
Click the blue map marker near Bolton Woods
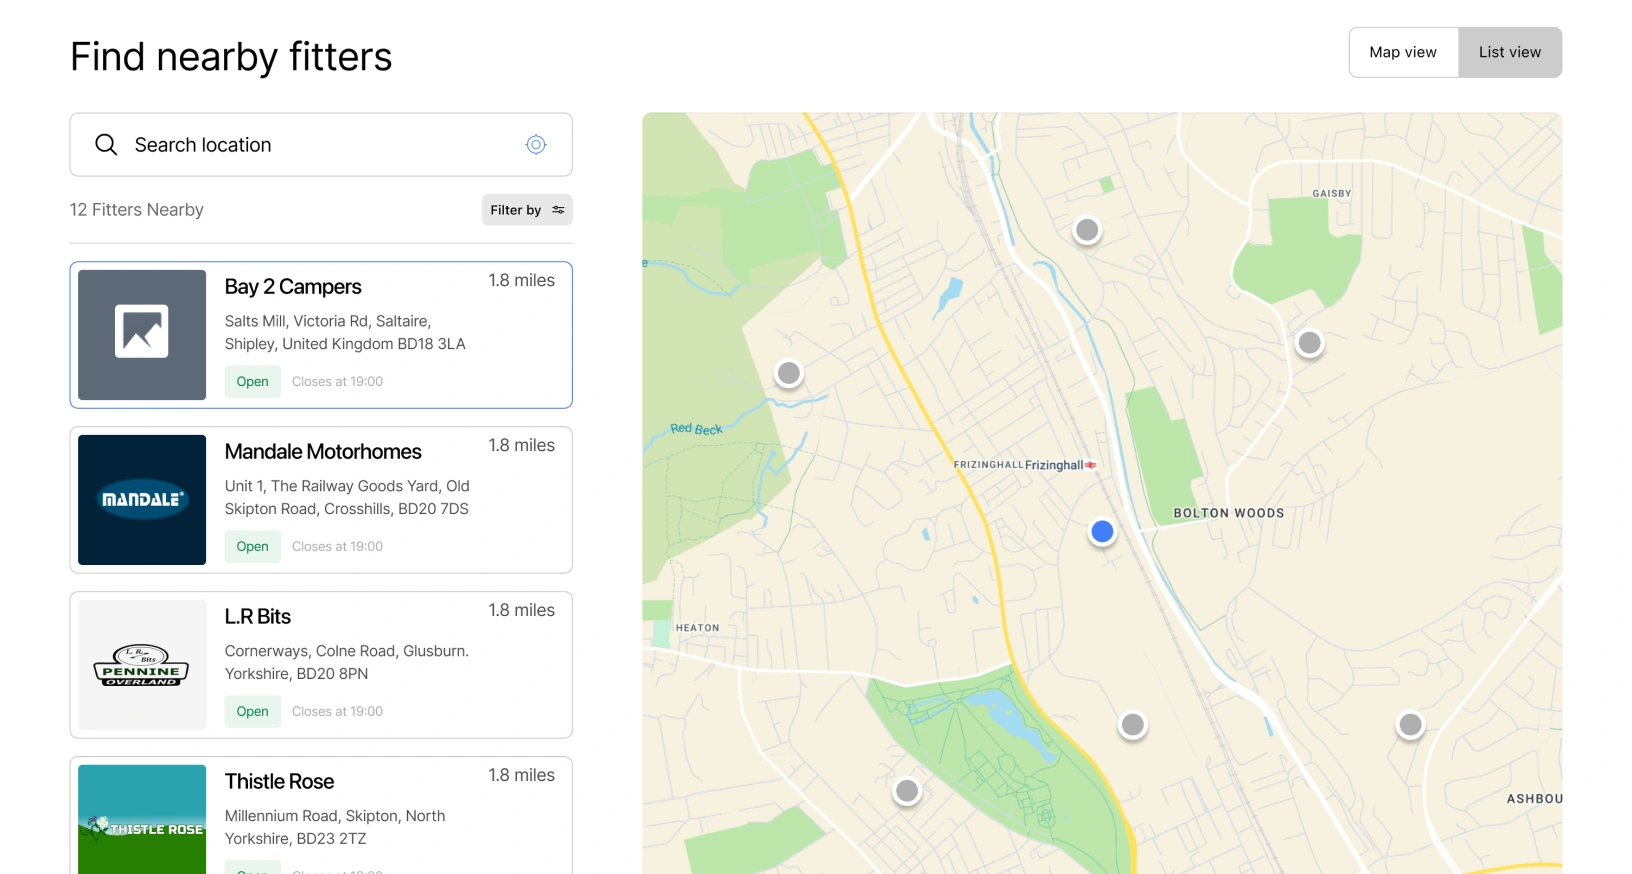(x=1102, y=531)
